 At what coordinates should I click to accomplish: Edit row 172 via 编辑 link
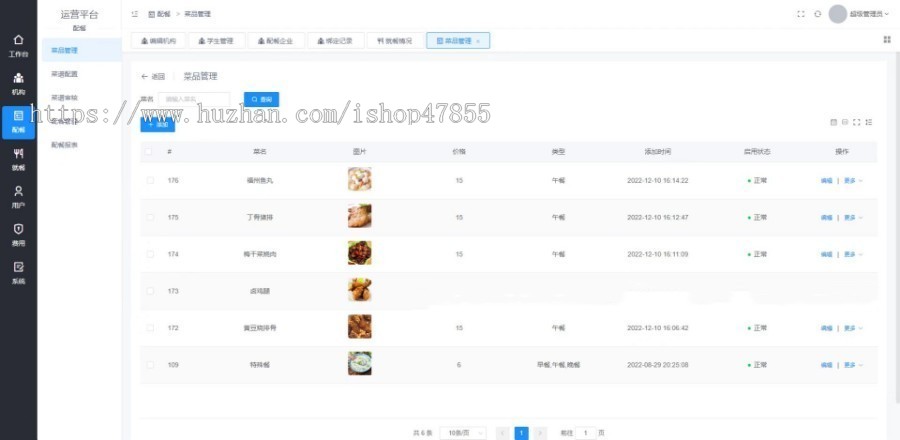[826, 328]
